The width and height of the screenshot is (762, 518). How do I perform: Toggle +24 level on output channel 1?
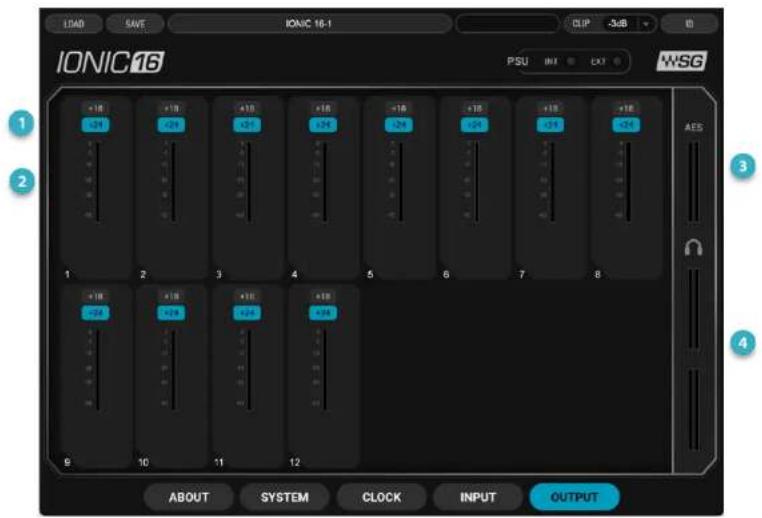click(x=96, y=125)
